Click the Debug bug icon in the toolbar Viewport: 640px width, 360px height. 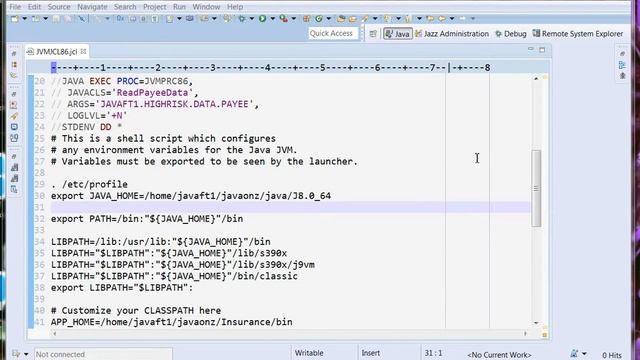(242, 19)
